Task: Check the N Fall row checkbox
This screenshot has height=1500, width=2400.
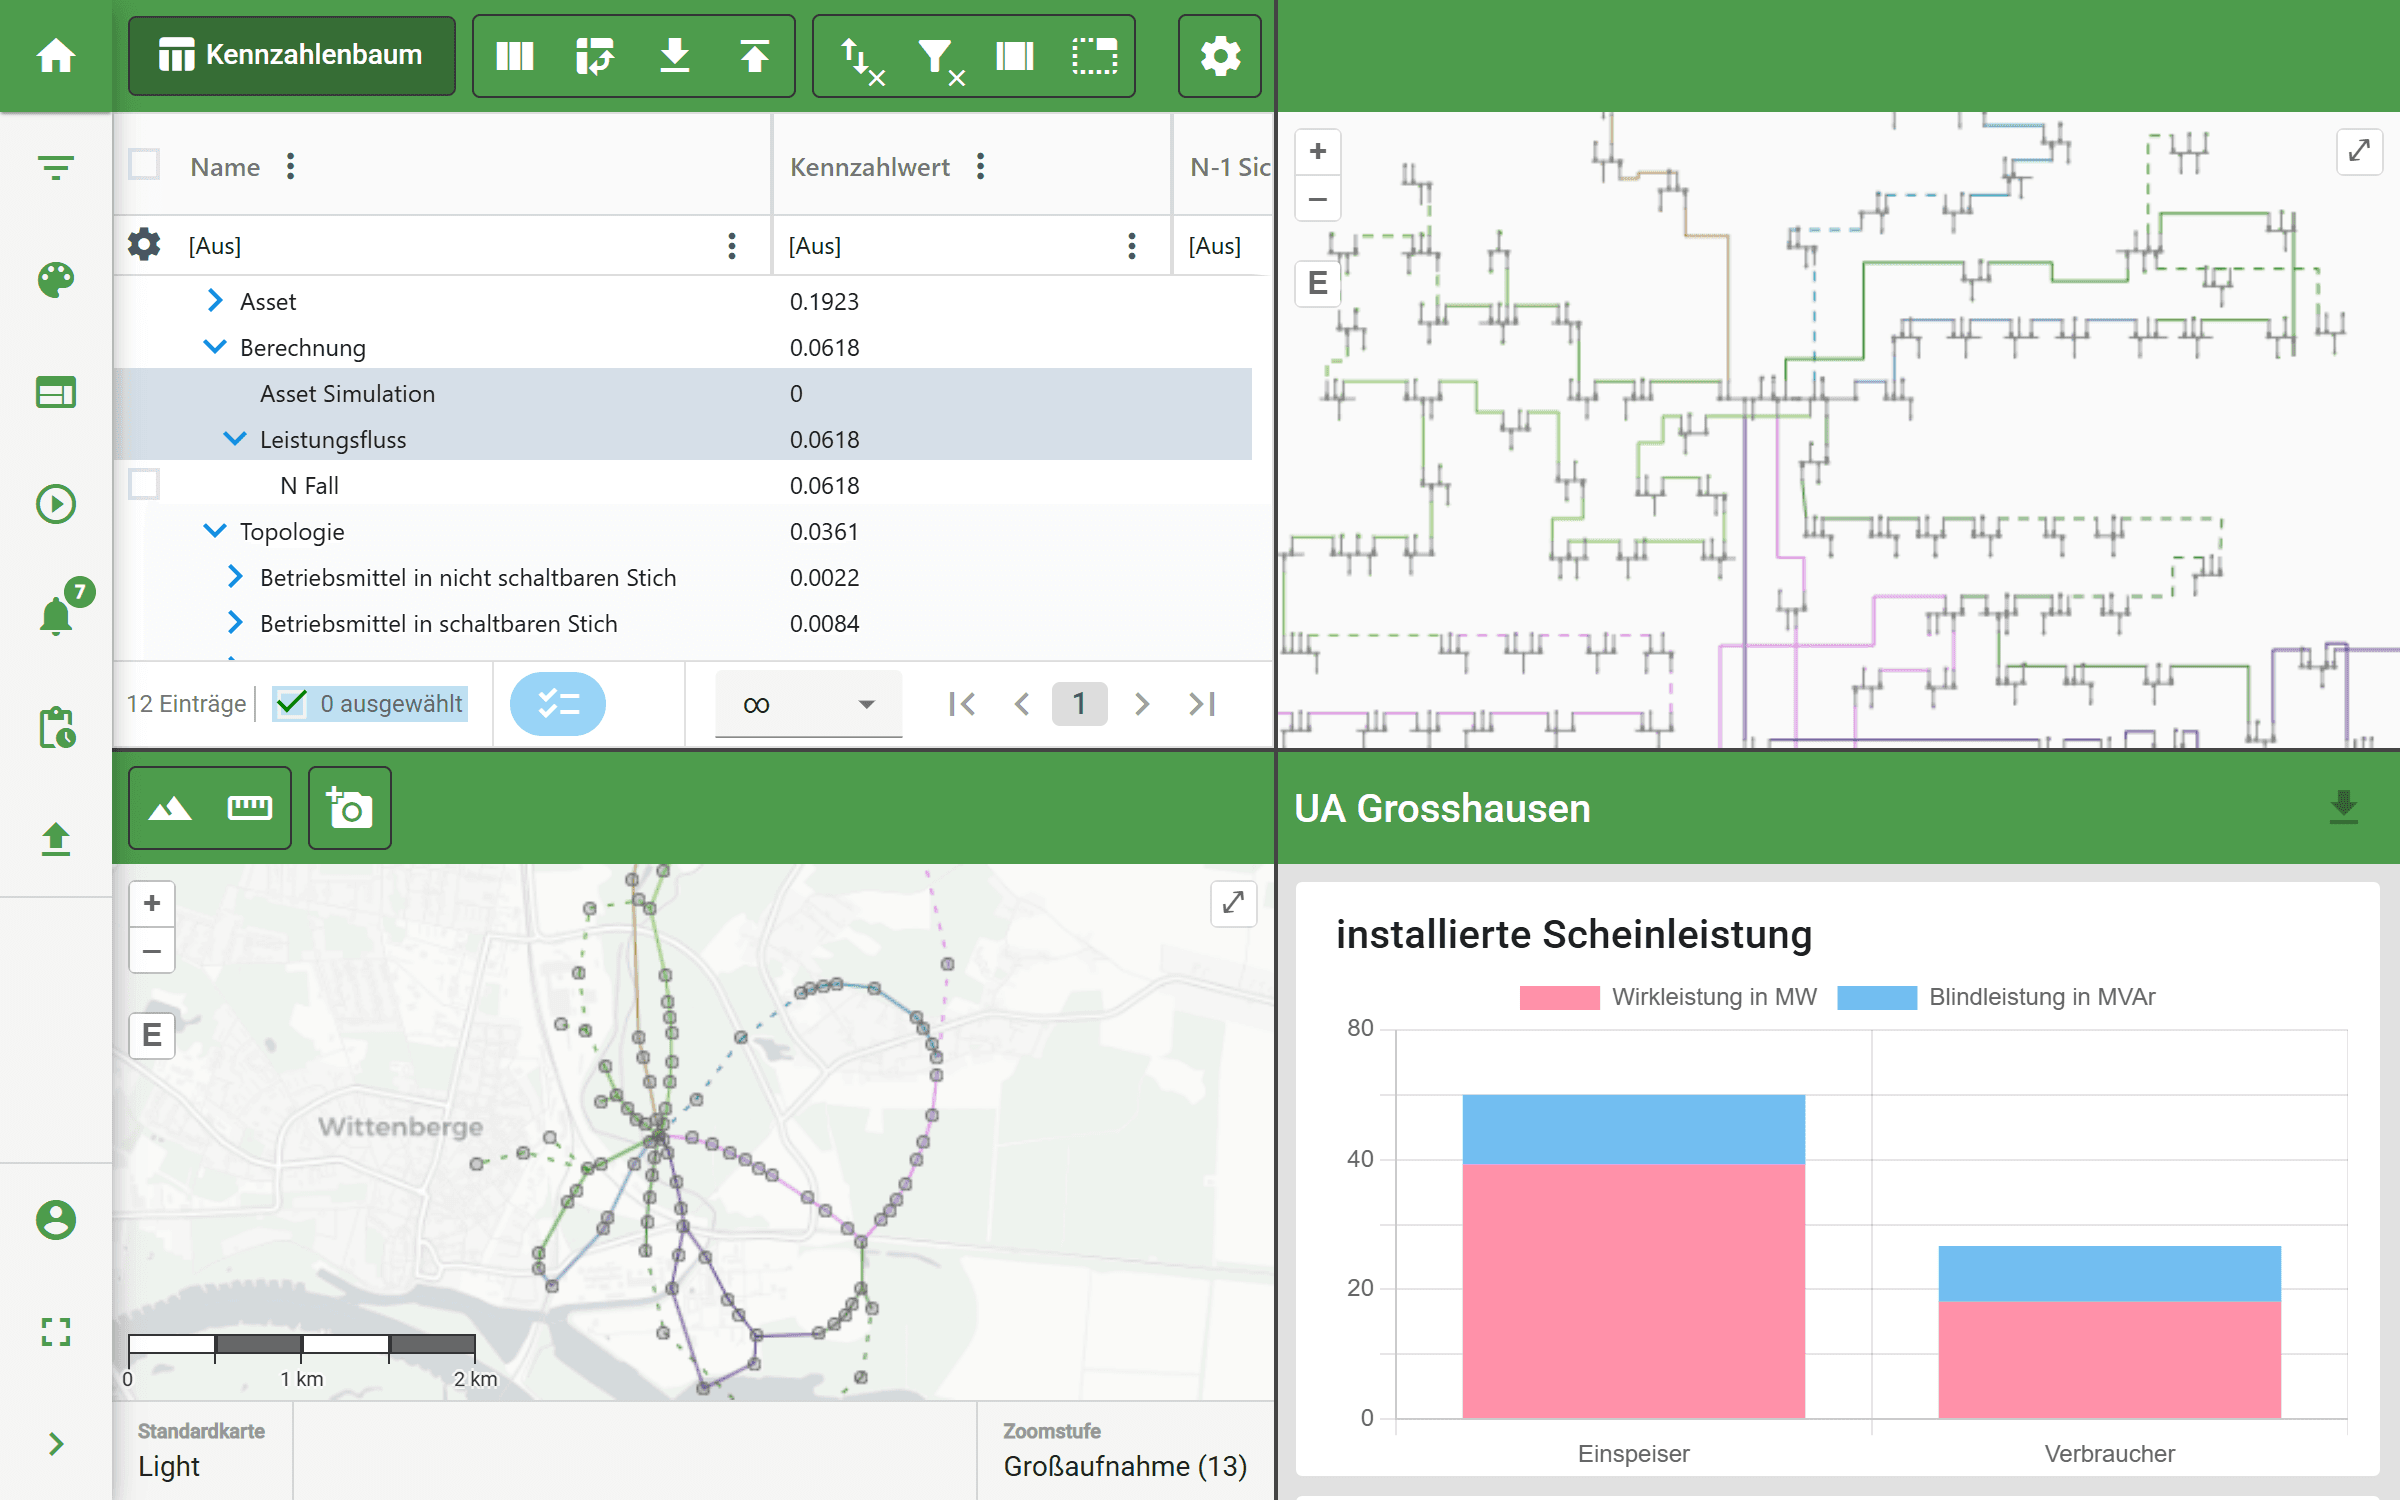Action: [x=144, y=485]
